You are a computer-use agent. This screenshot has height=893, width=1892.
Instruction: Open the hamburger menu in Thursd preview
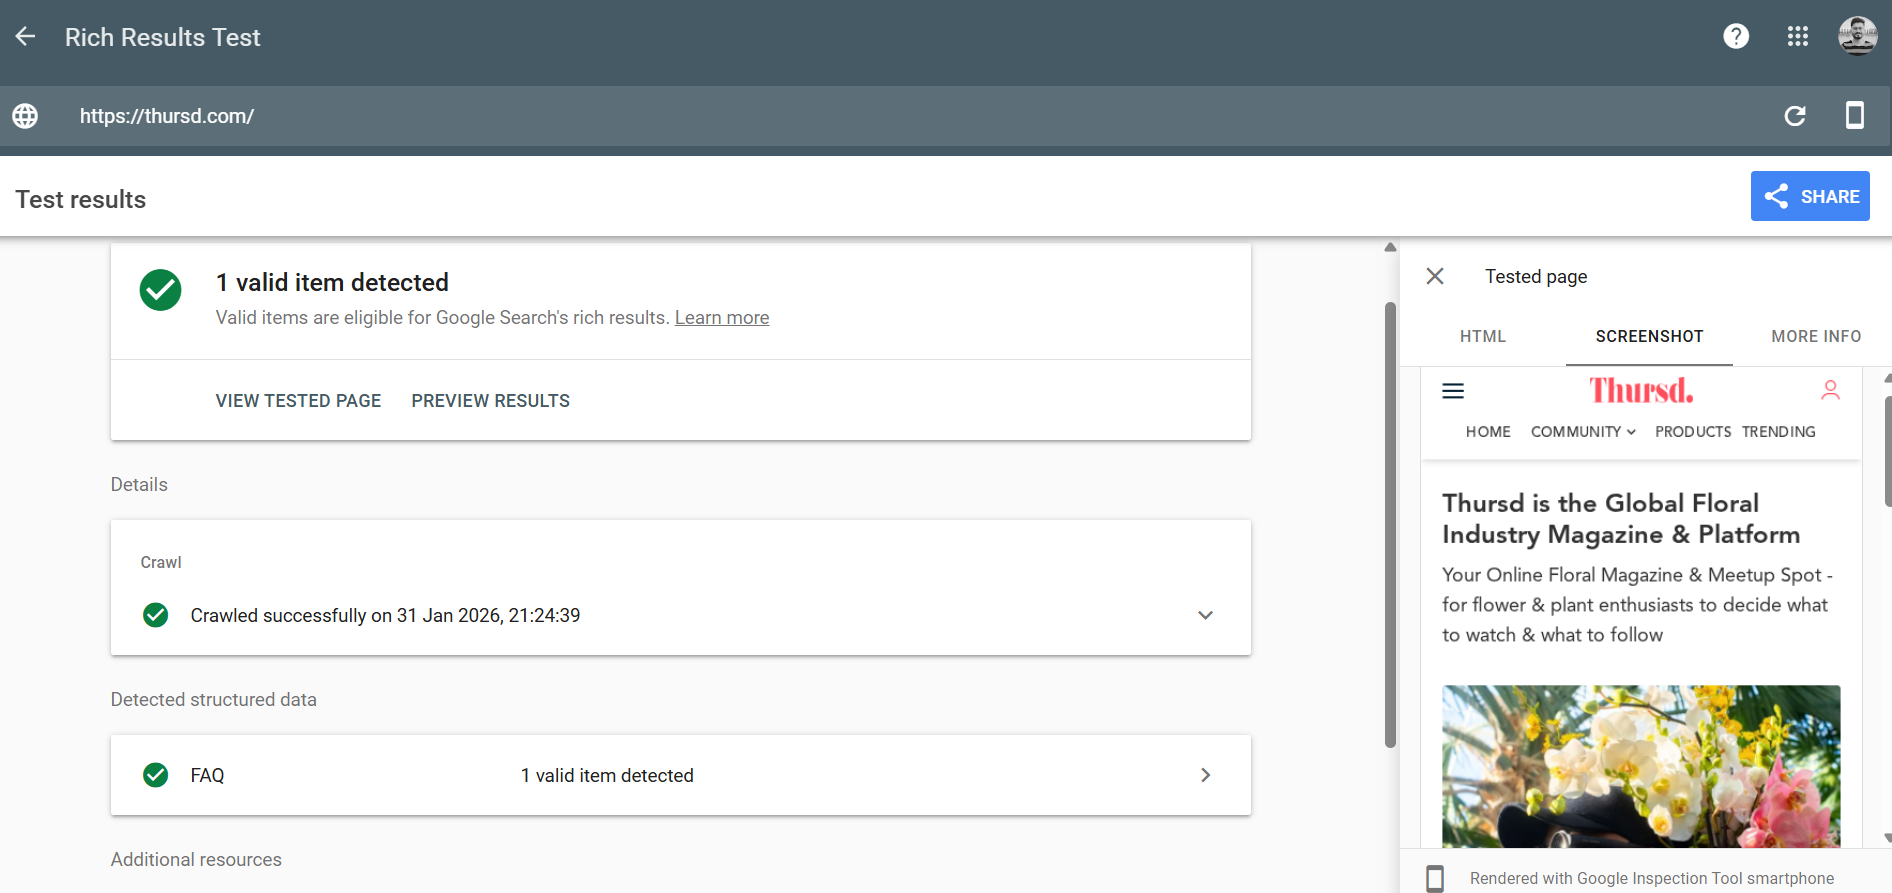click(1453, 391)
